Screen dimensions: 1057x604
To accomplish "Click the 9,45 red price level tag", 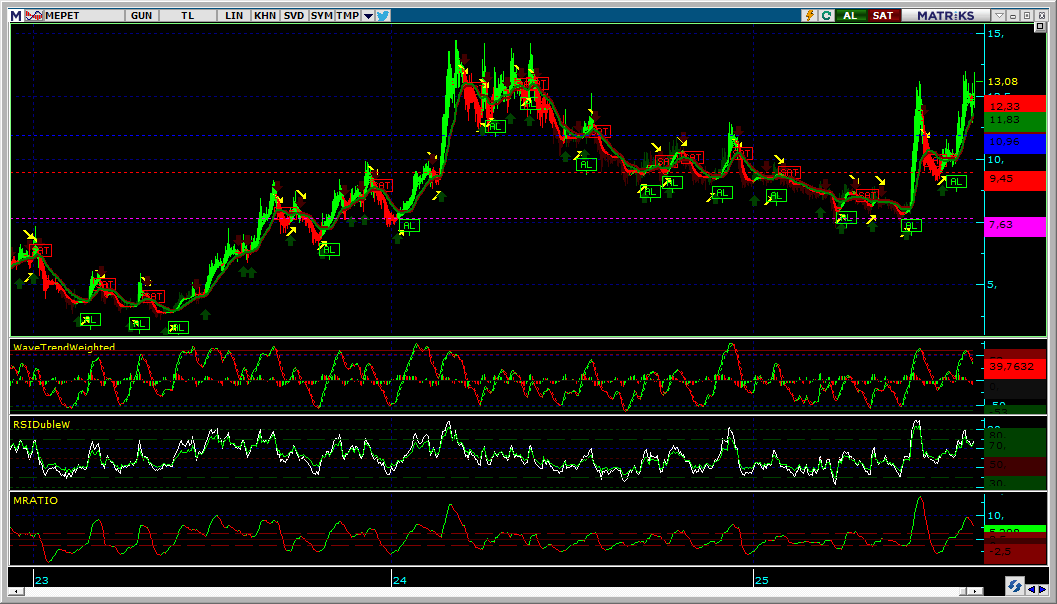I will point(1015,180).
